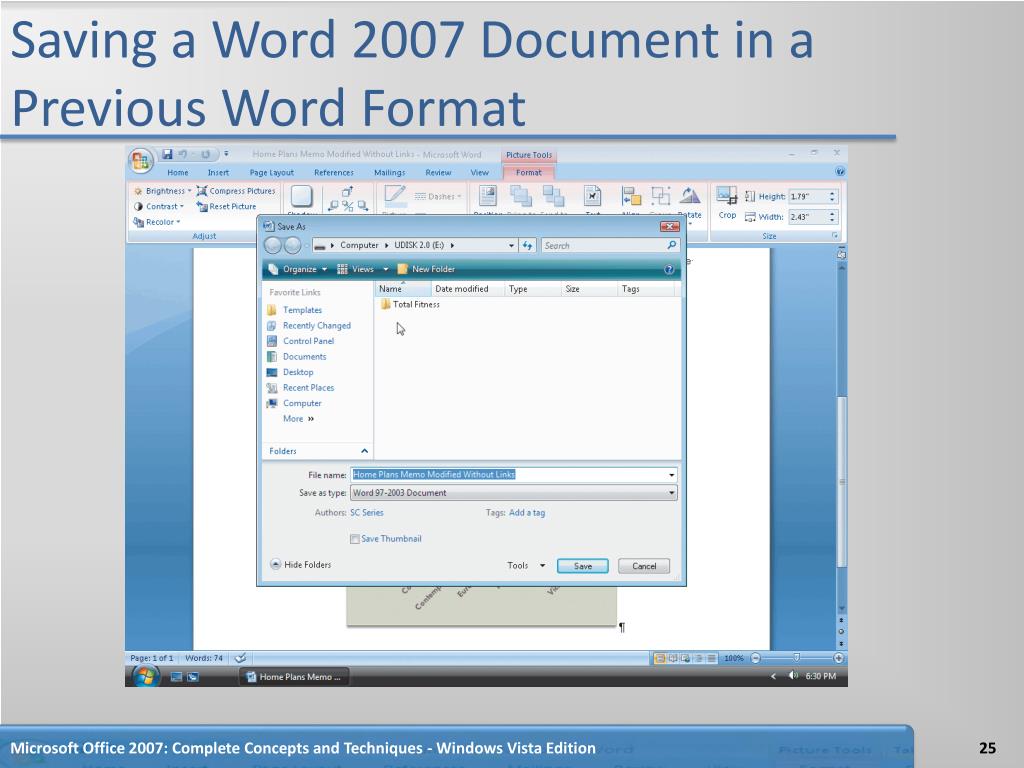Switch to the Mailings tab
This screenshot has width=1024, height=768.
[389, 172]
